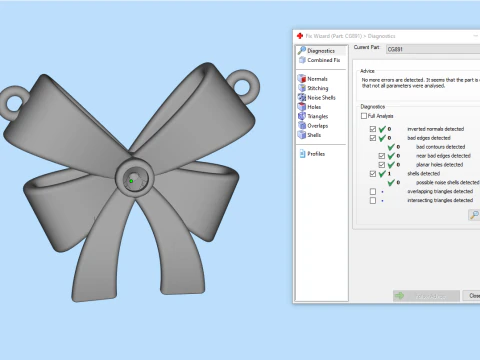
Task: Click 'bad contours detected' text
Action: coord(440,147)
